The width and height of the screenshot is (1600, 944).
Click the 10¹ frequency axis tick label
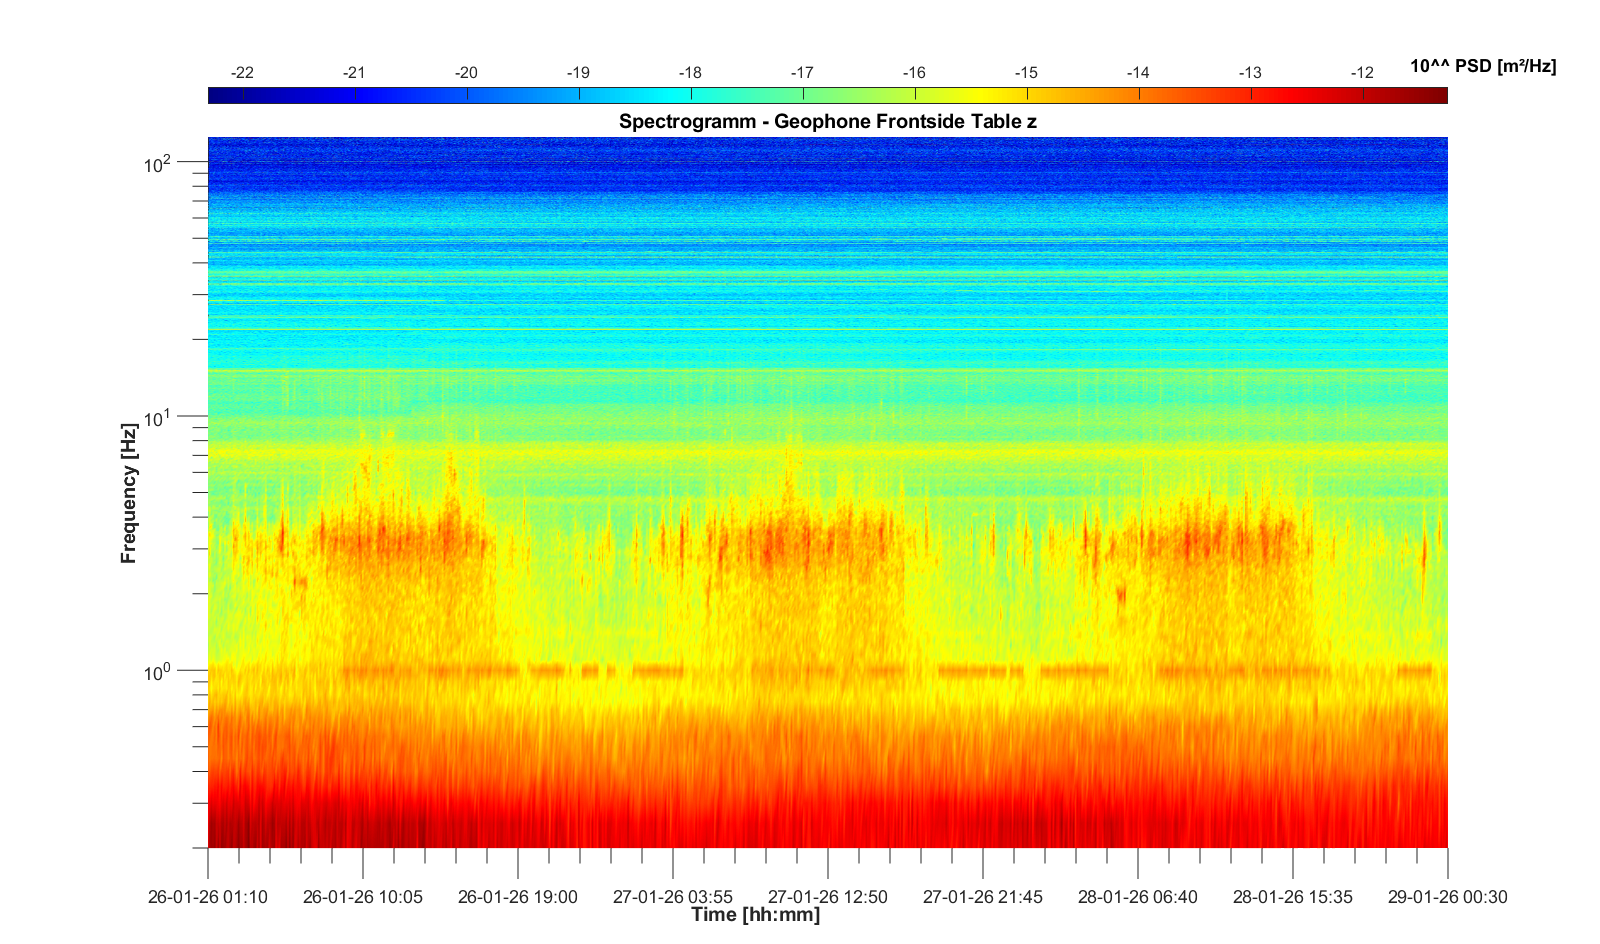158,416
